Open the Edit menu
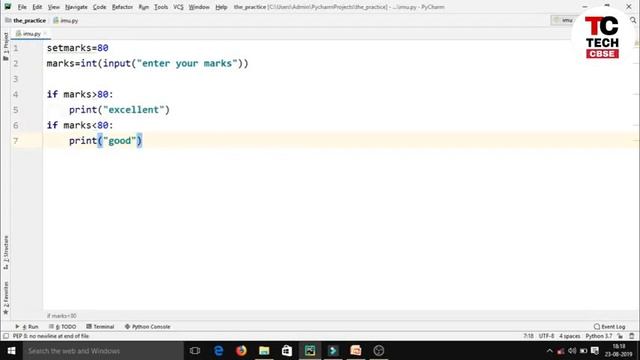The width and height of the screenshot is (640, 360). click(37, 7)
